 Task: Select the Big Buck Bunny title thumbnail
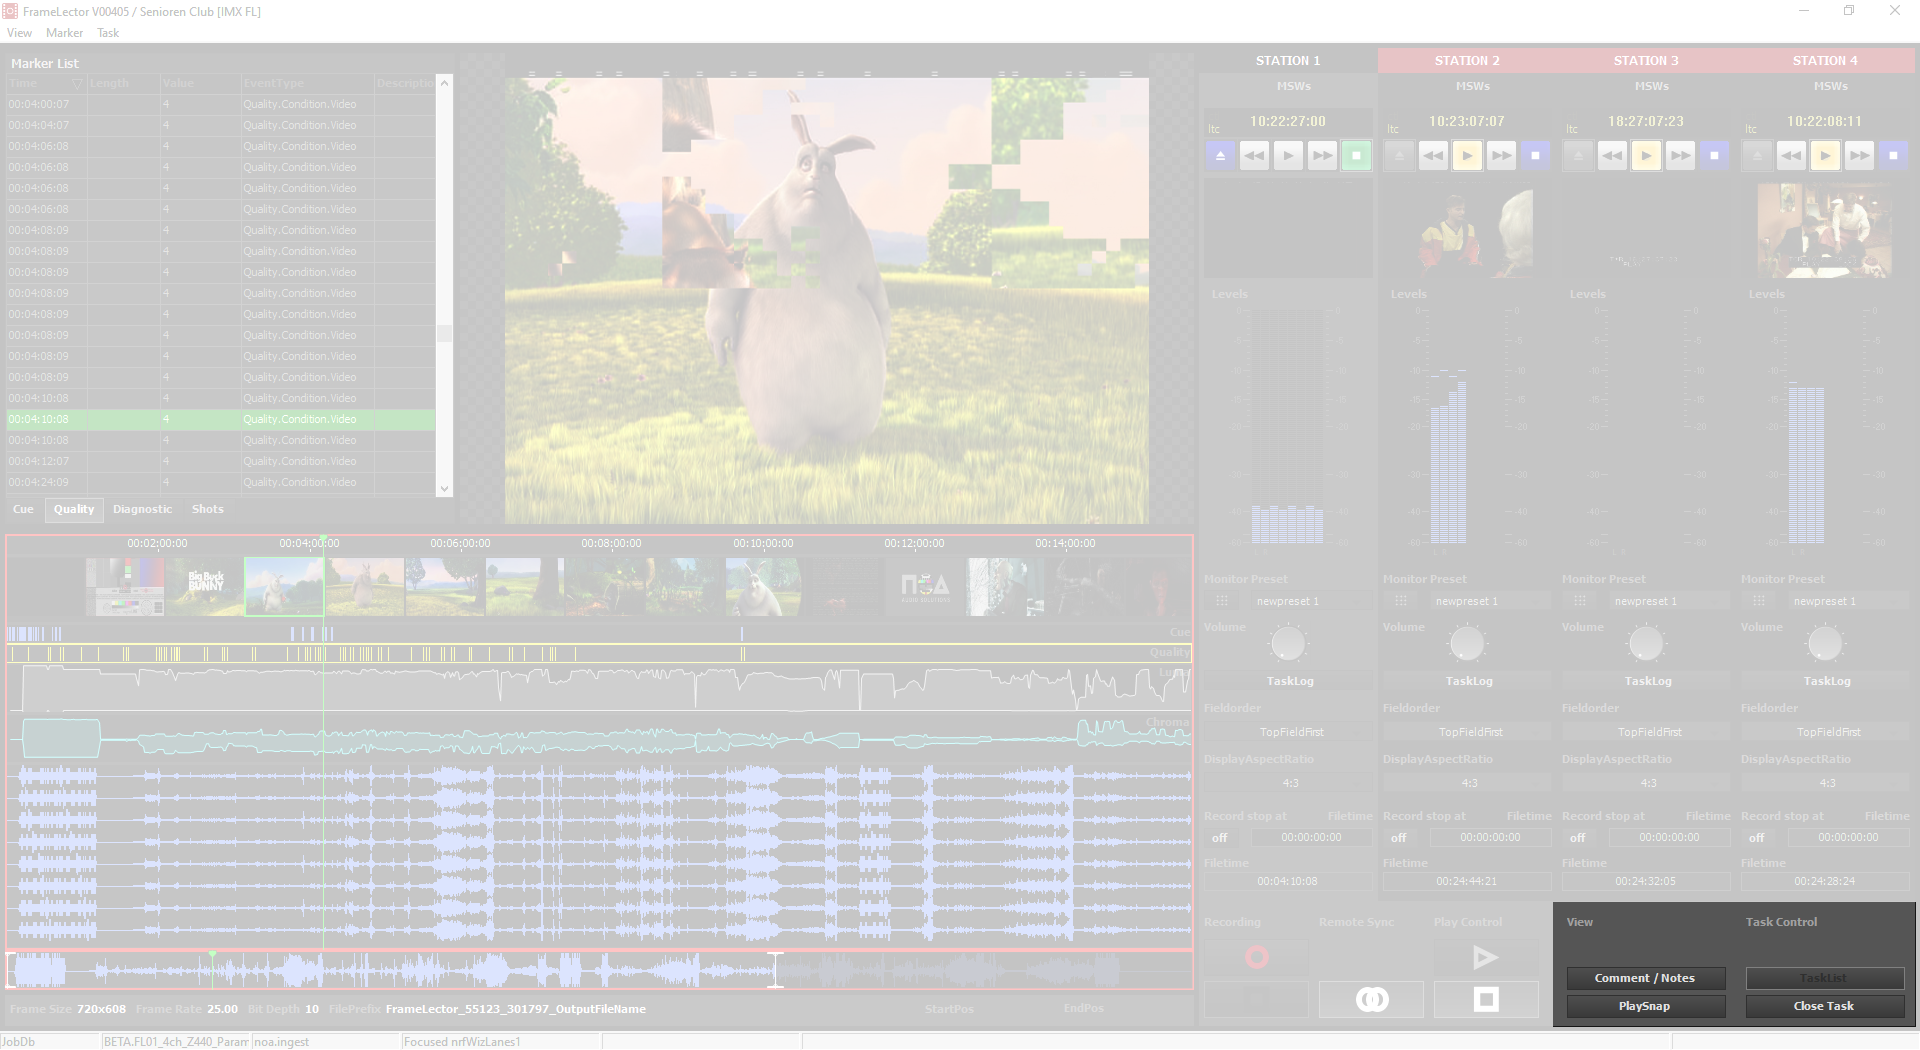pyautogui.click(x=205, y=587)
